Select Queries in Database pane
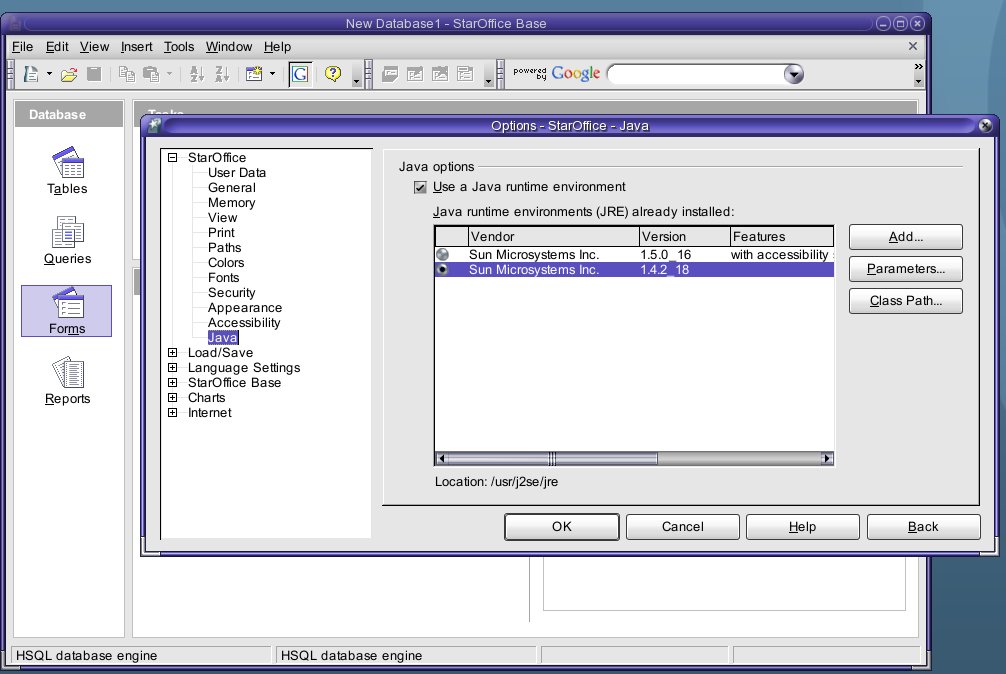Screen dimensions: 1006x674 67,240
